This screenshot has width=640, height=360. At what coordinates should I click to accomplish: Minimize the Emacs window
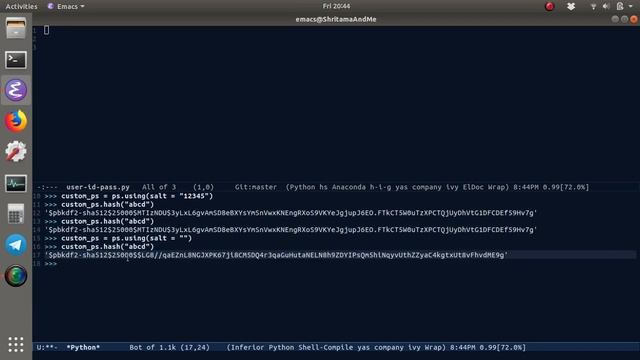coord(615,19)
